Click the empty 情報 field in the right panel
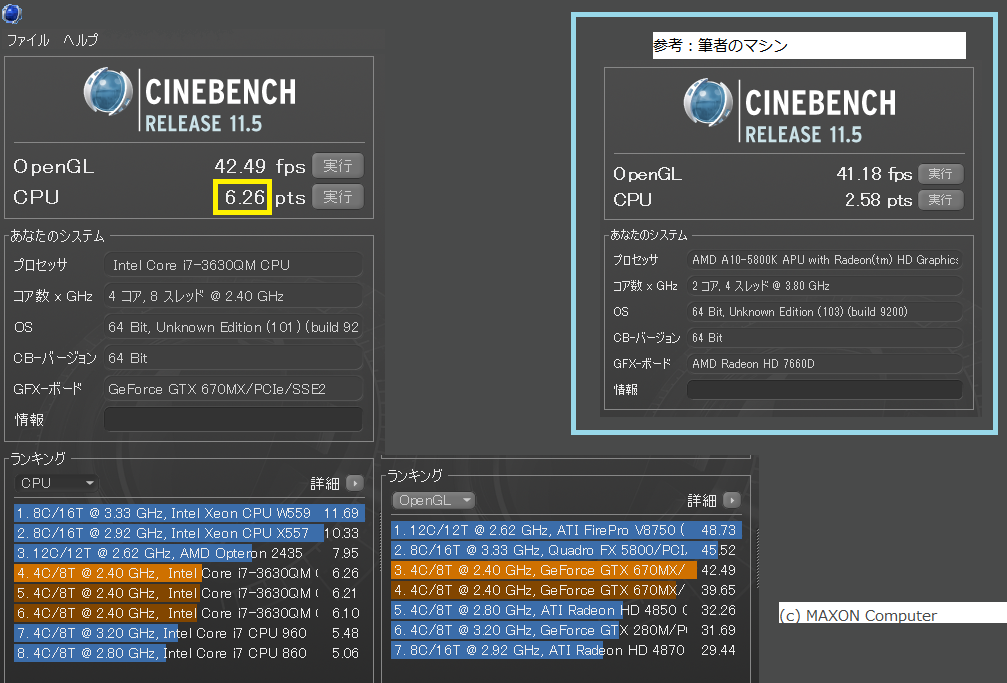 (825, 389)
